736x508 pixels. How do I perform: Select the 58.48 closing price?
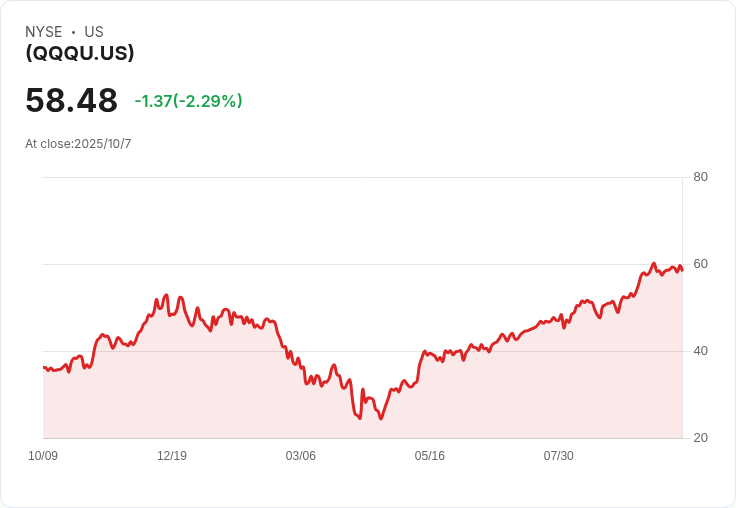(71, 101)
